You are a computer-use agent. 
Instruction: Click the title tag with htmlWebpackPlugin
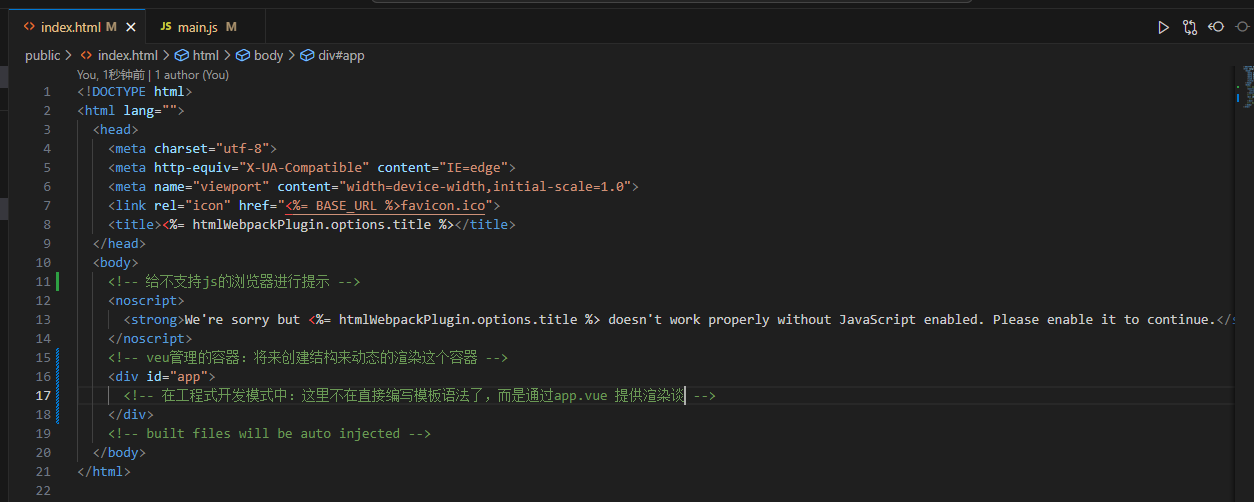(x=312, y=225)
